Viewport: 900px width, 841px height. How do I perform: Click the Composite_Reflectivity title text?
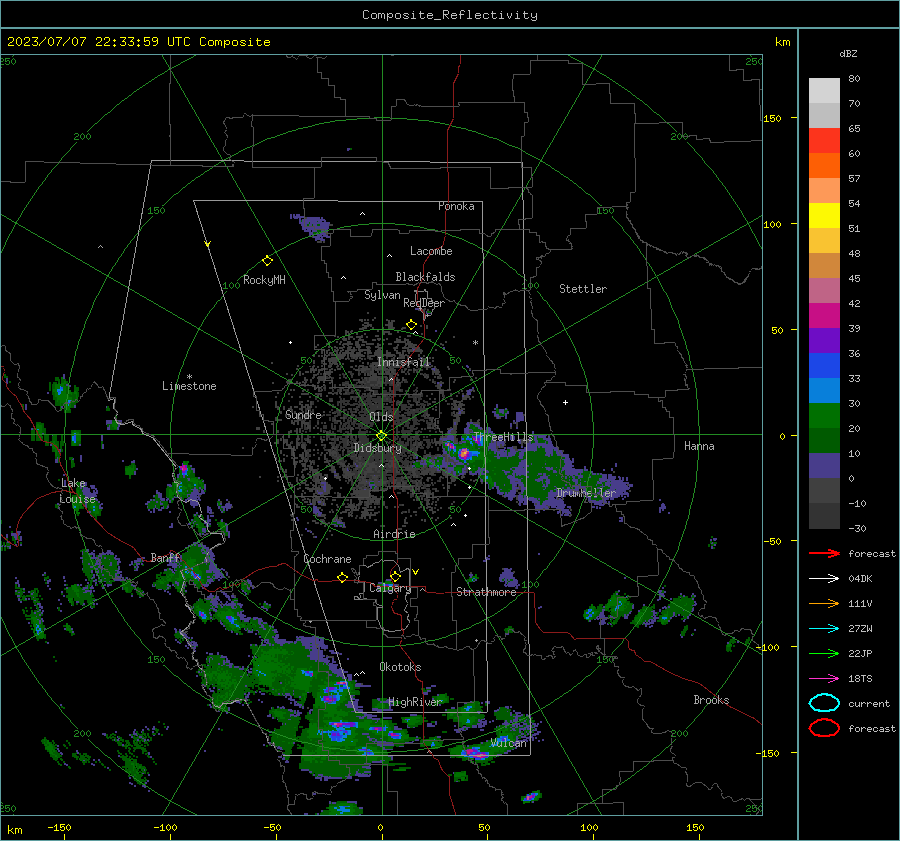point(450,15)
